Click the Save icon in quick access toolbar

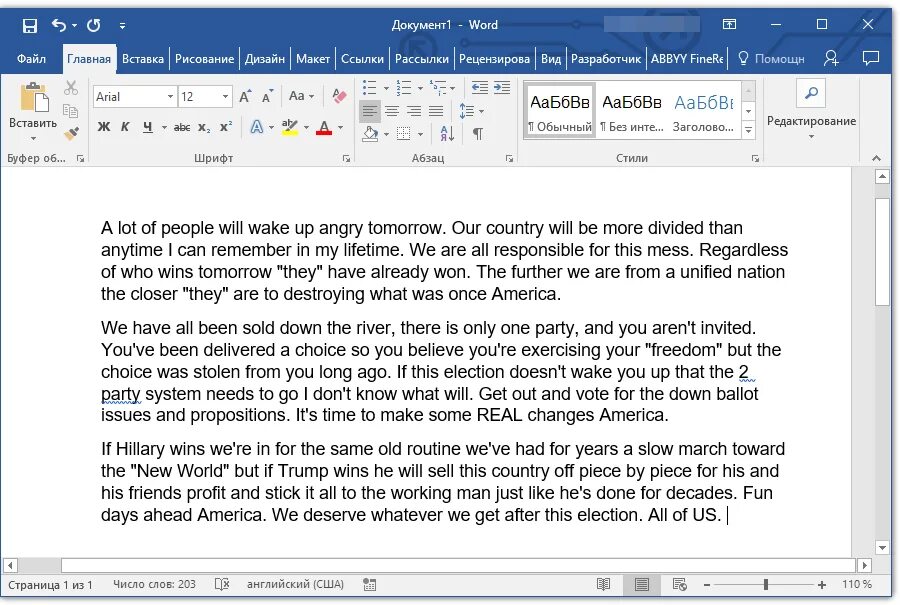point(30,25)
